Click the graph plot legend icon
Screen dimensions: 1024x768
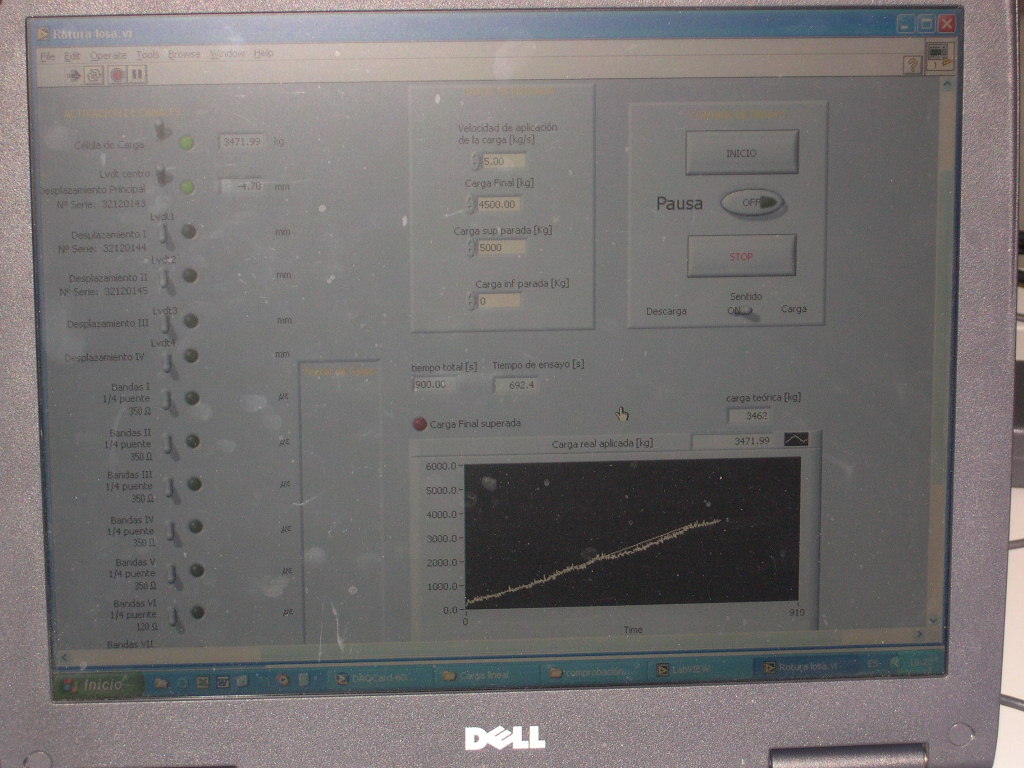796,440
